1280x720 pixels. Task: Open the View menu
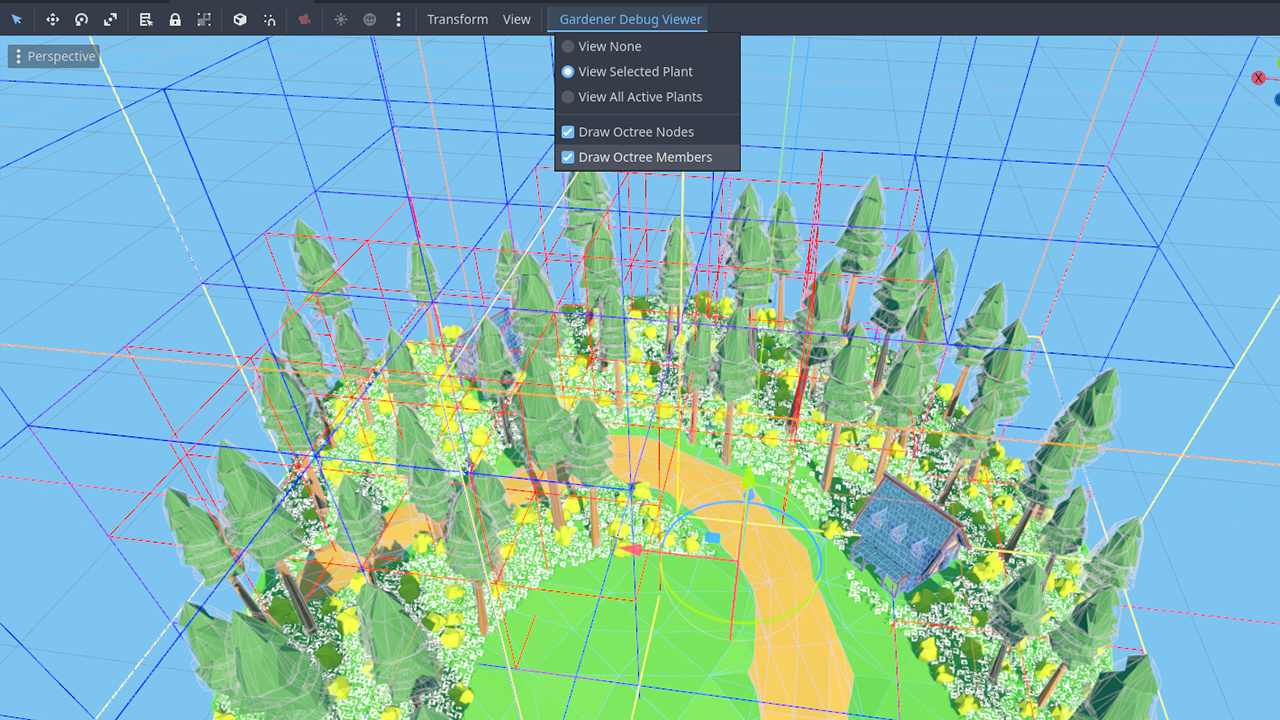[517, 19]
